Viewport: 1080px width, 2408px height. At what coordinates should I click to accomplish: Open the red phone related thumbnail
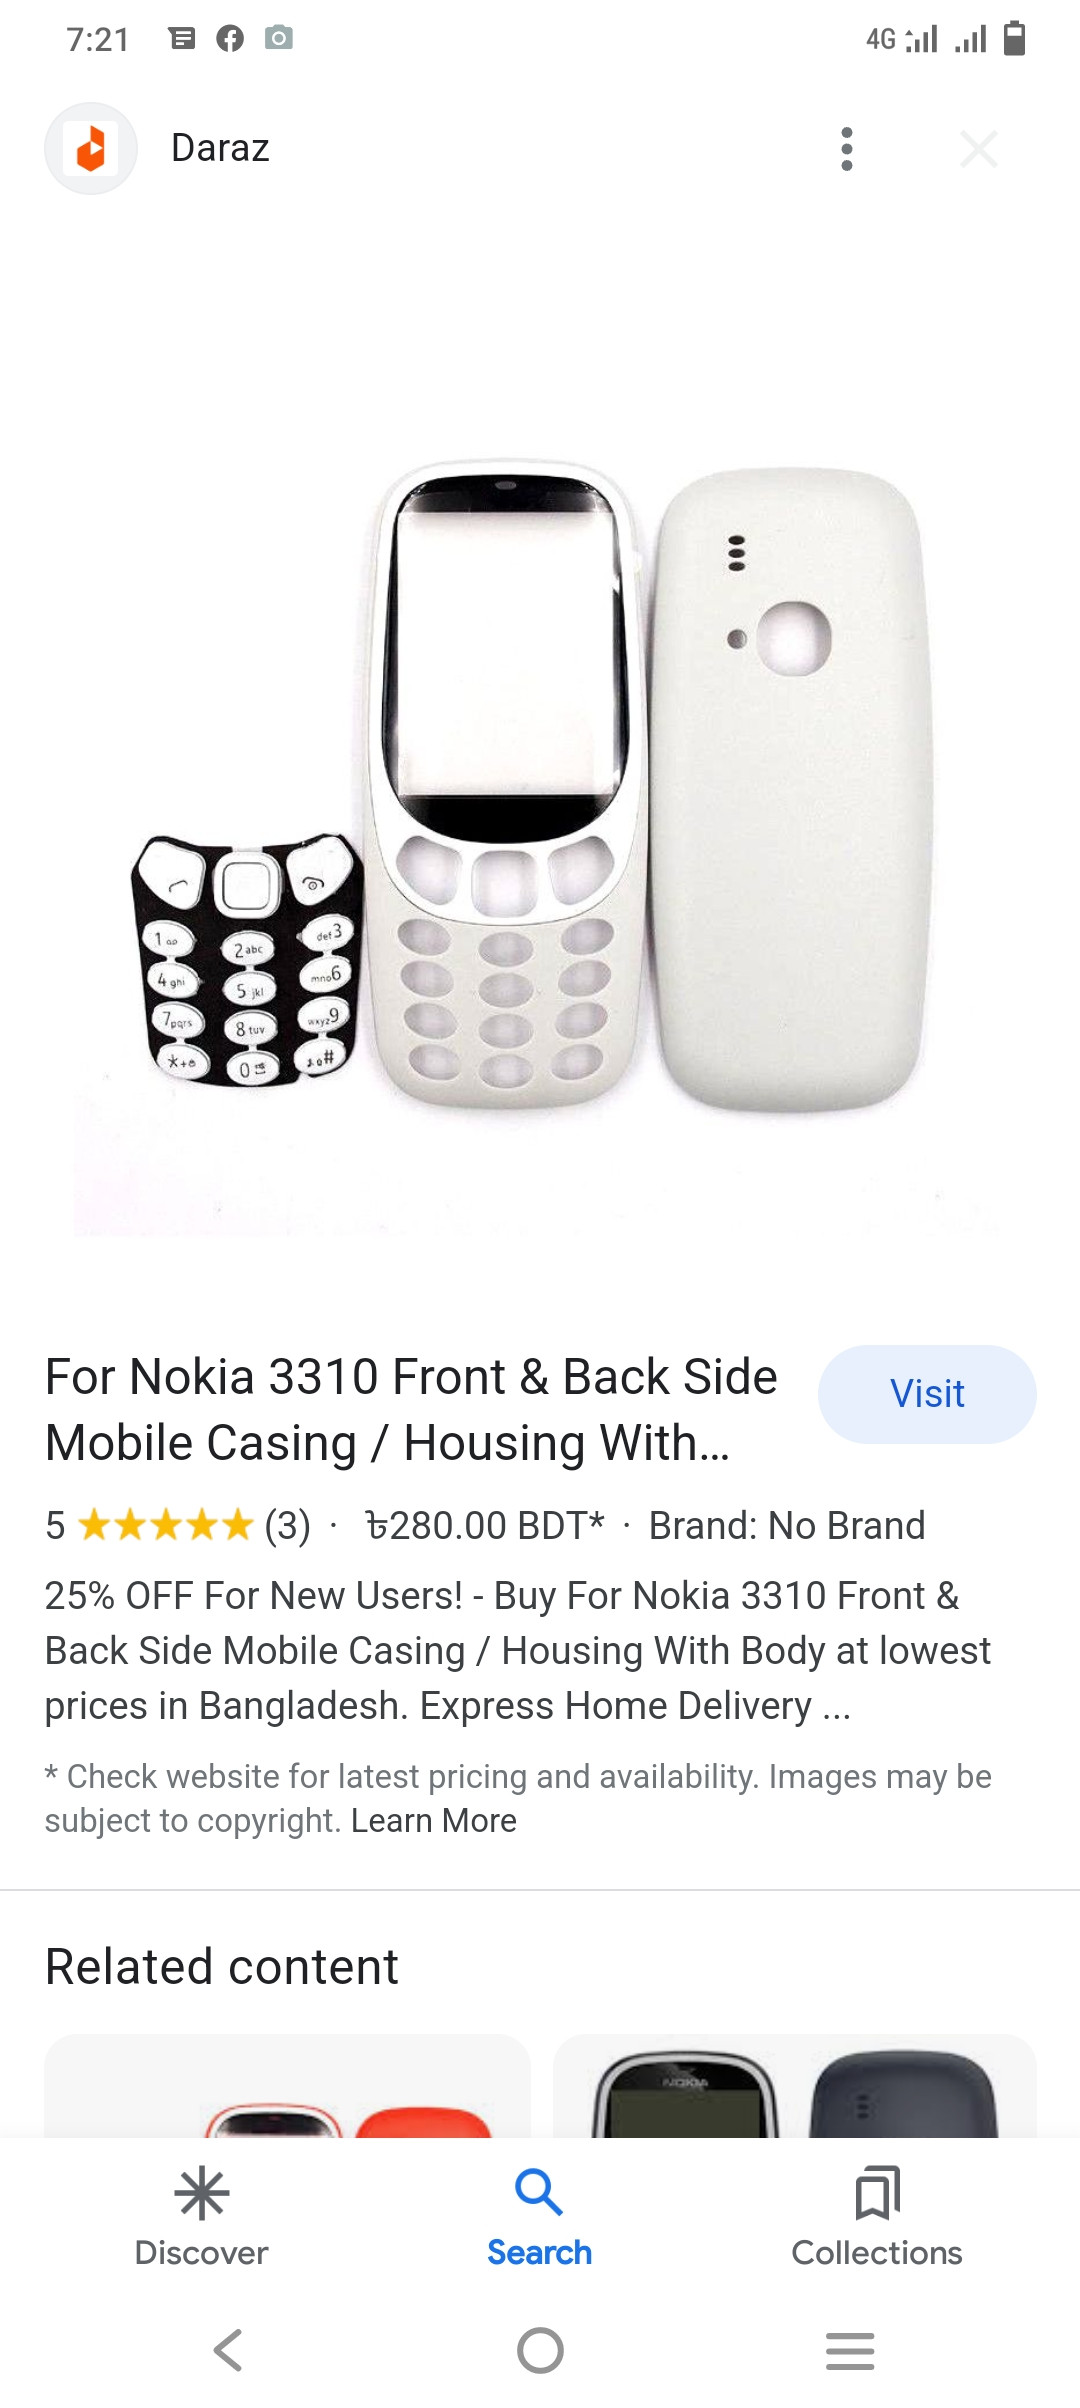pyautogui.click(x=288, y=2086)
